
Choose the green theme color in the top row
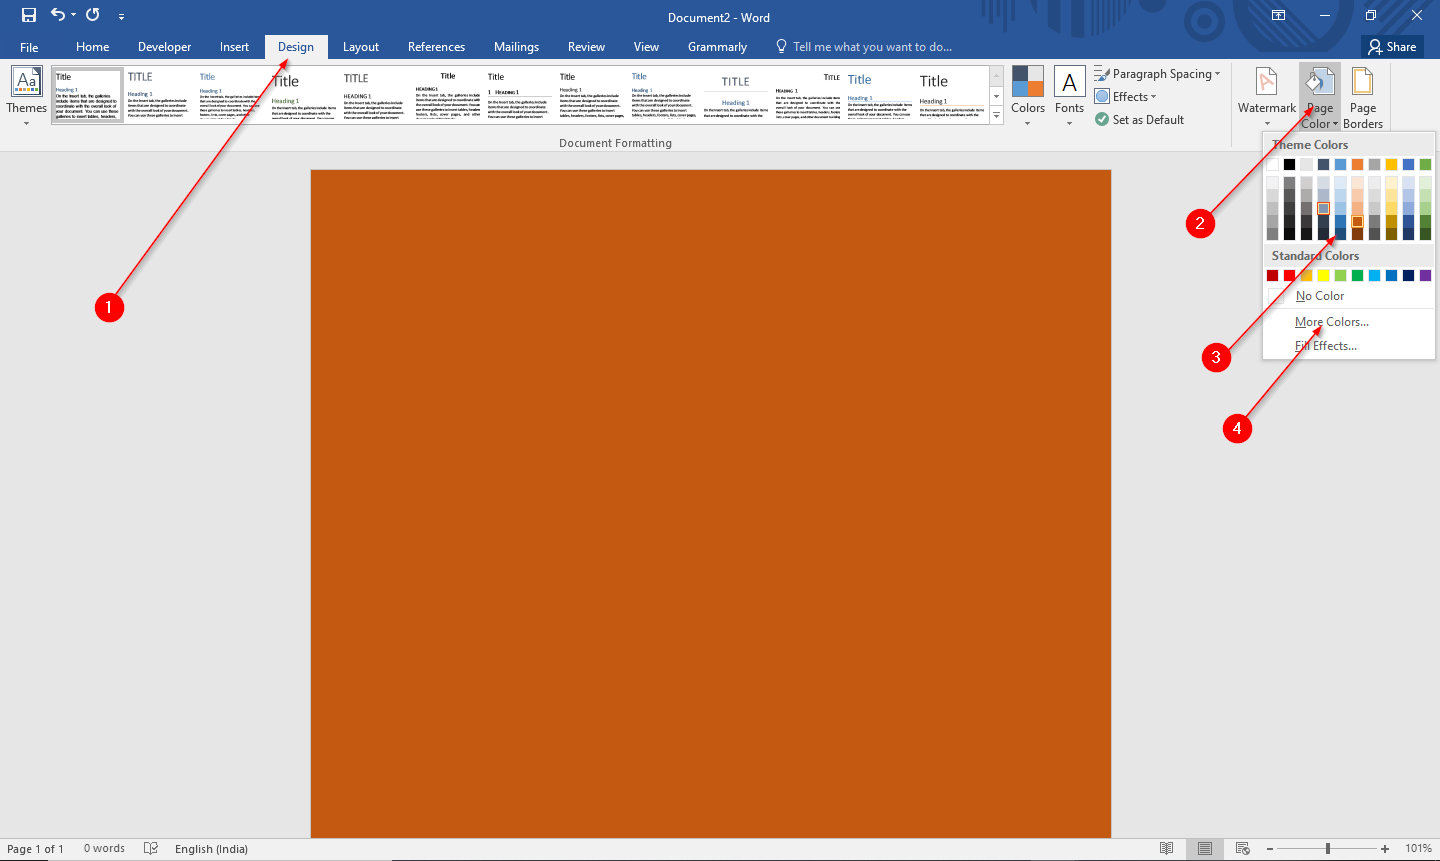coord(1425,164)
